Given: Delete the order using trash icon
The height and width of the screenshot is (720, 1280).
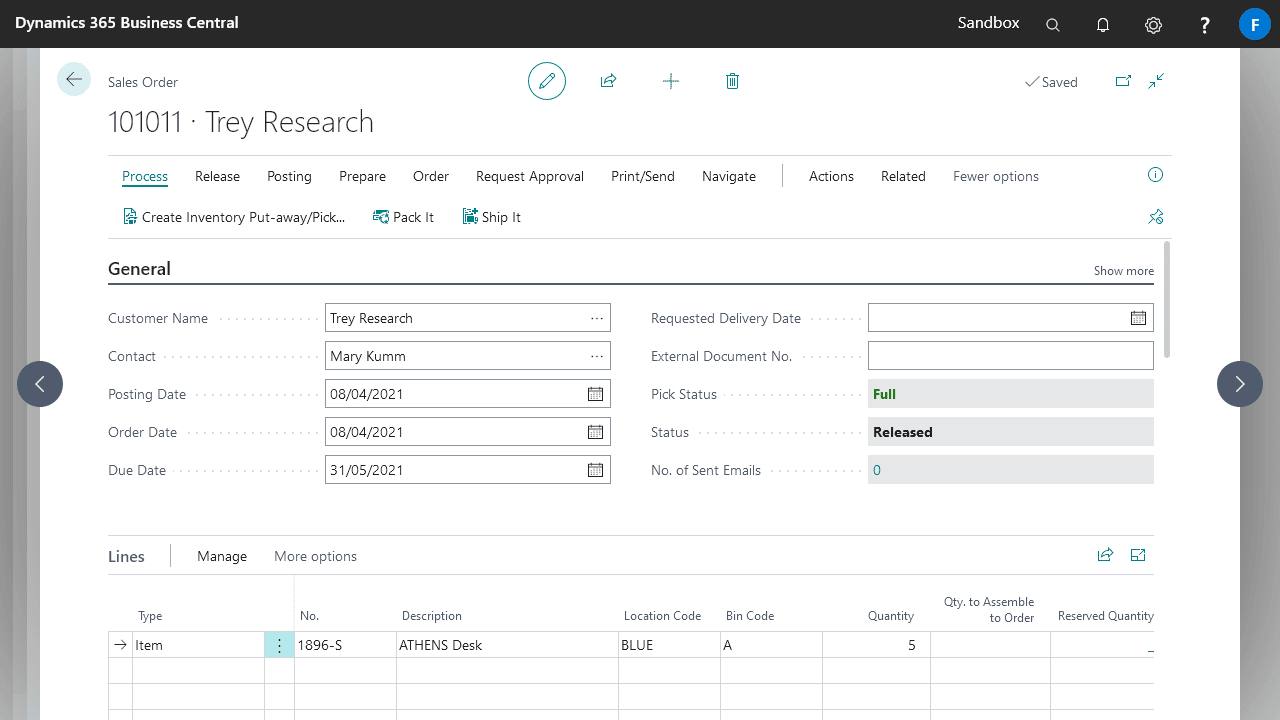Looking at the screenshot, I should pos(732,81).
